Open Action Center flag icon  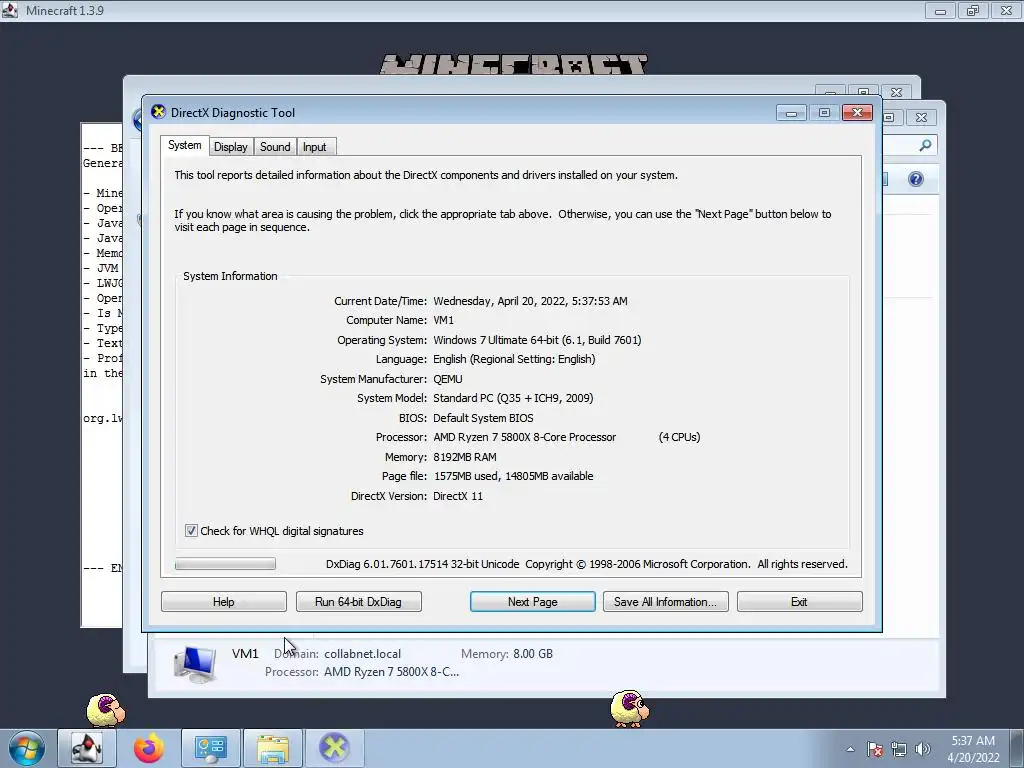tap(875, 749)
